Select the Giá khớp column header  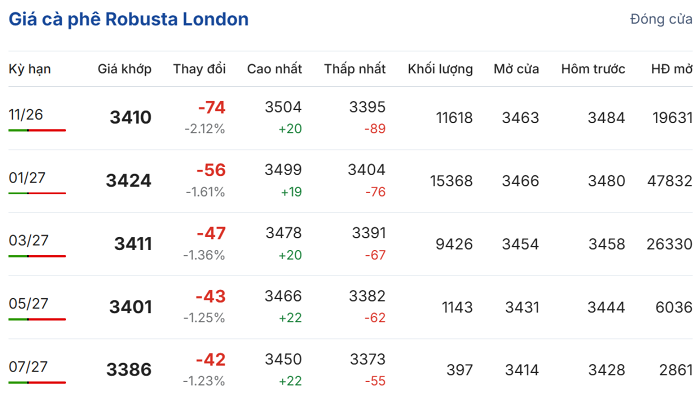[125, 69]
